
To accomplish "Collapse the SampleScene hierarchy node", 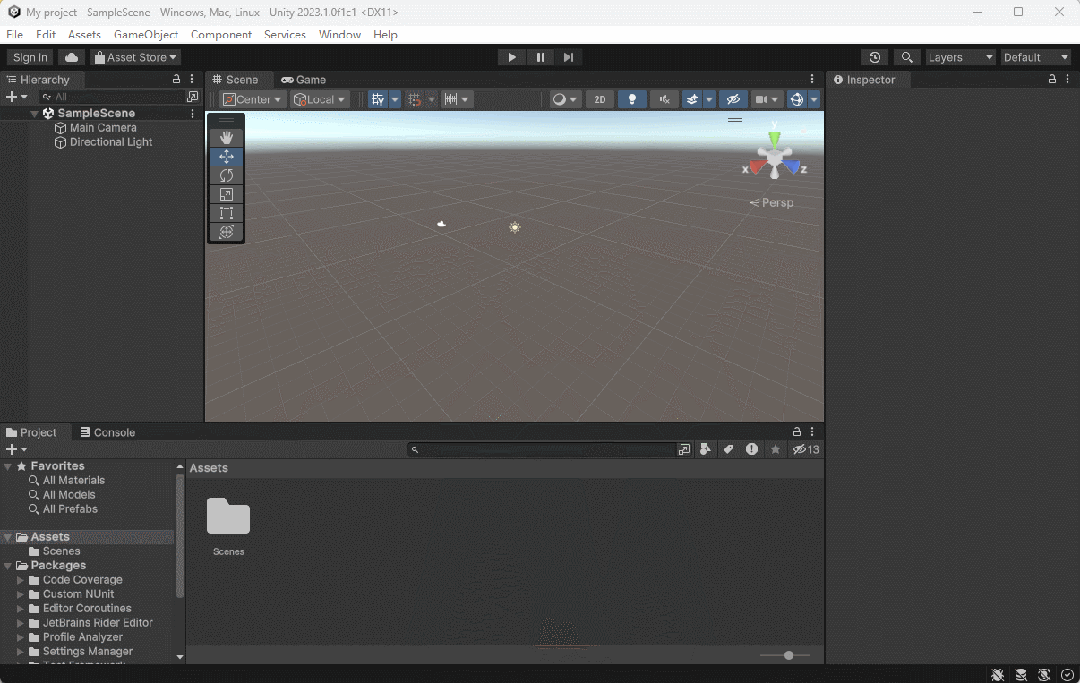I will pos(34,113).
